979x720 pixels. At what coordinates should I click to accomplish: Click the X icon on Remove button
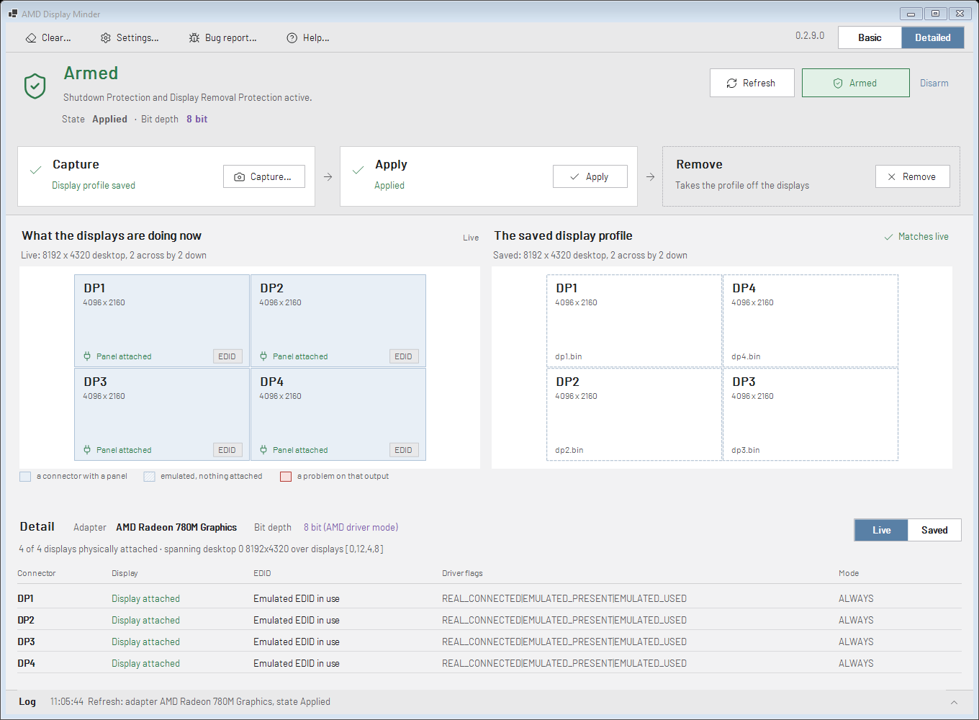892,177
